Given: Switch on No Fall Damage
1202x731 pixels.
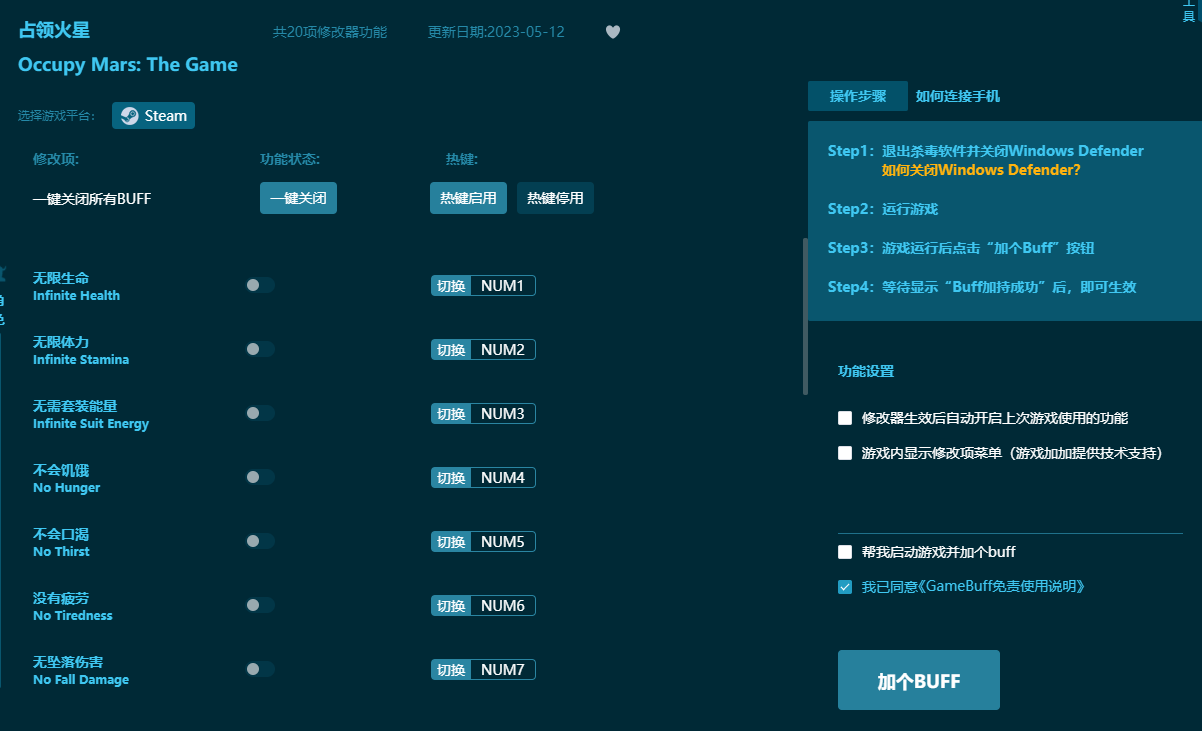Looking at the screenshot, I should [260, 669].
